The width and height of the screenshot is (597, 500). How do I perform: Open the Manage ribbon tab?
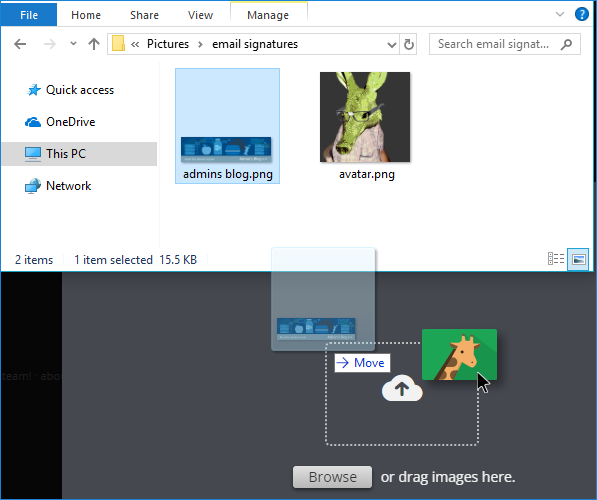coord(268,15)
